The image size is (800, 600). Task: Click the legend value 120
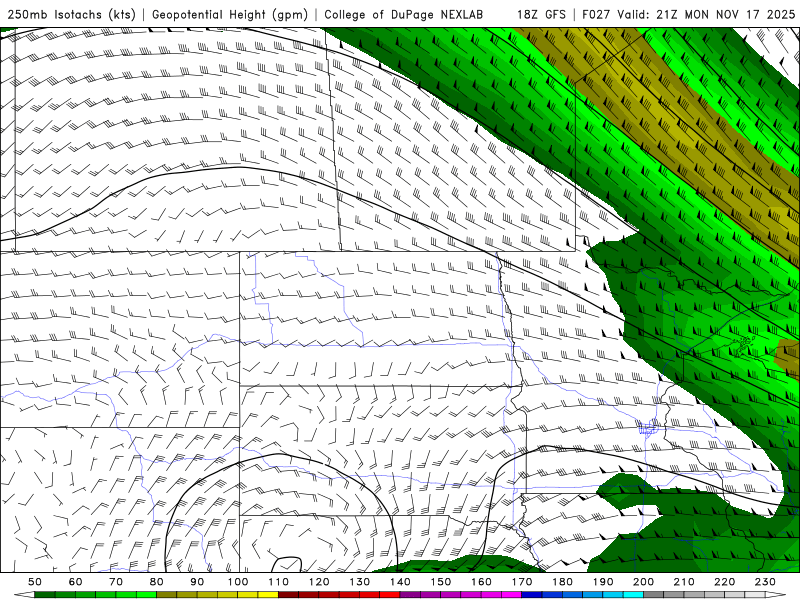click(x=319, y=582)
